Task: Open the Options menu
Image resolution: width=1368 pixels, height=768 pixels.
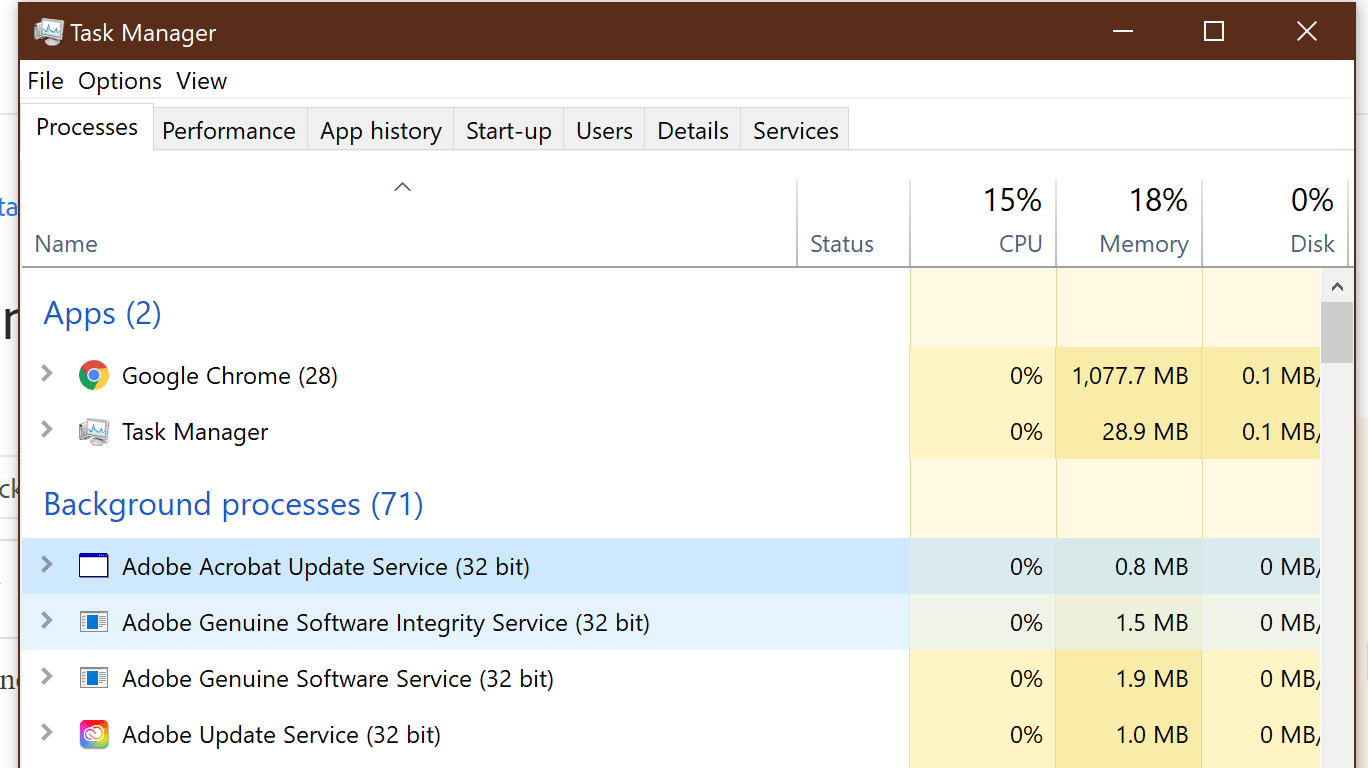Action: [119, 81]
